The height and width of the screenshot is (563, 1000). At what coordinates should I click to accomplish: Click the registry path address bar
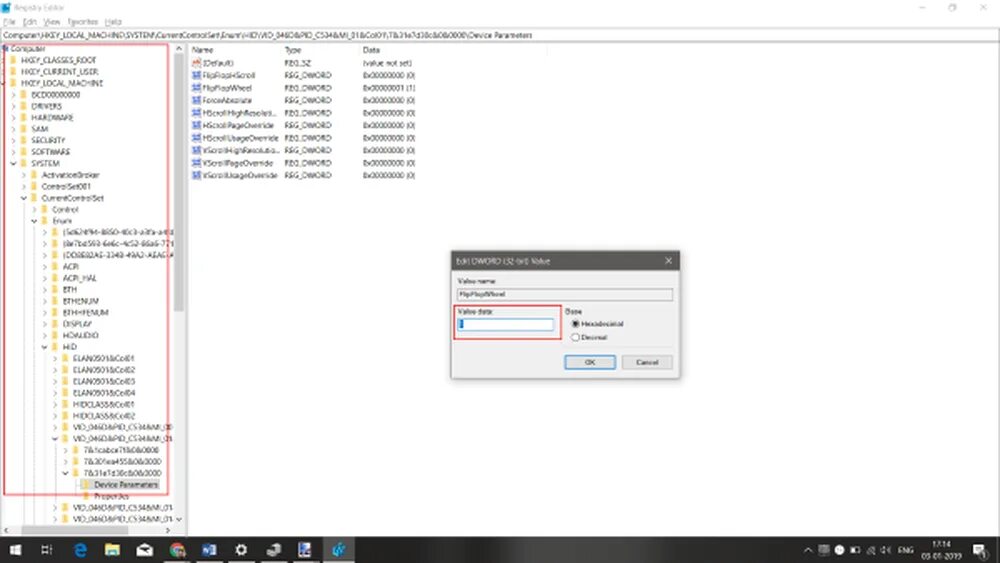point(499,35)
